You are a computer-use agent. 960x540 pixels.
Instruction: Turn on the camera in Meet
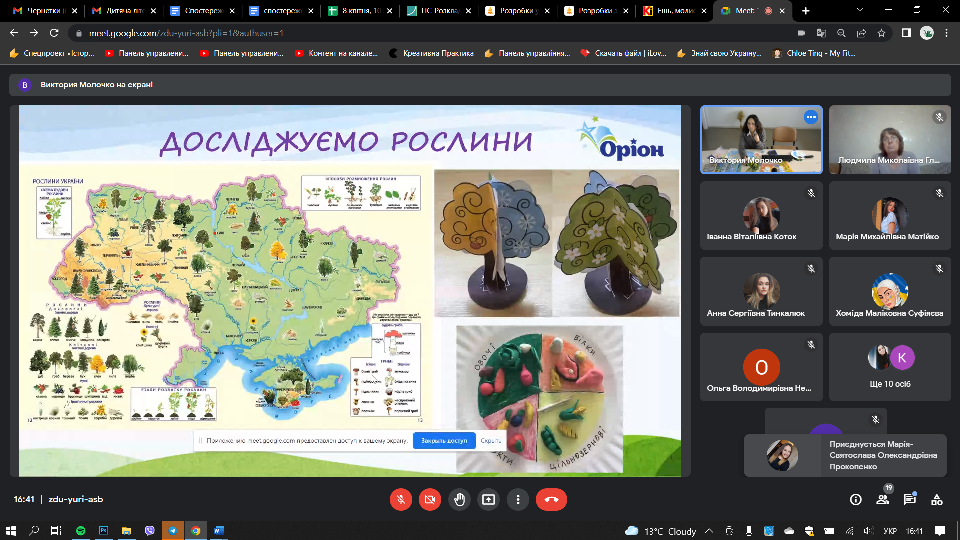pyautogui.click(x=429, y=499)
